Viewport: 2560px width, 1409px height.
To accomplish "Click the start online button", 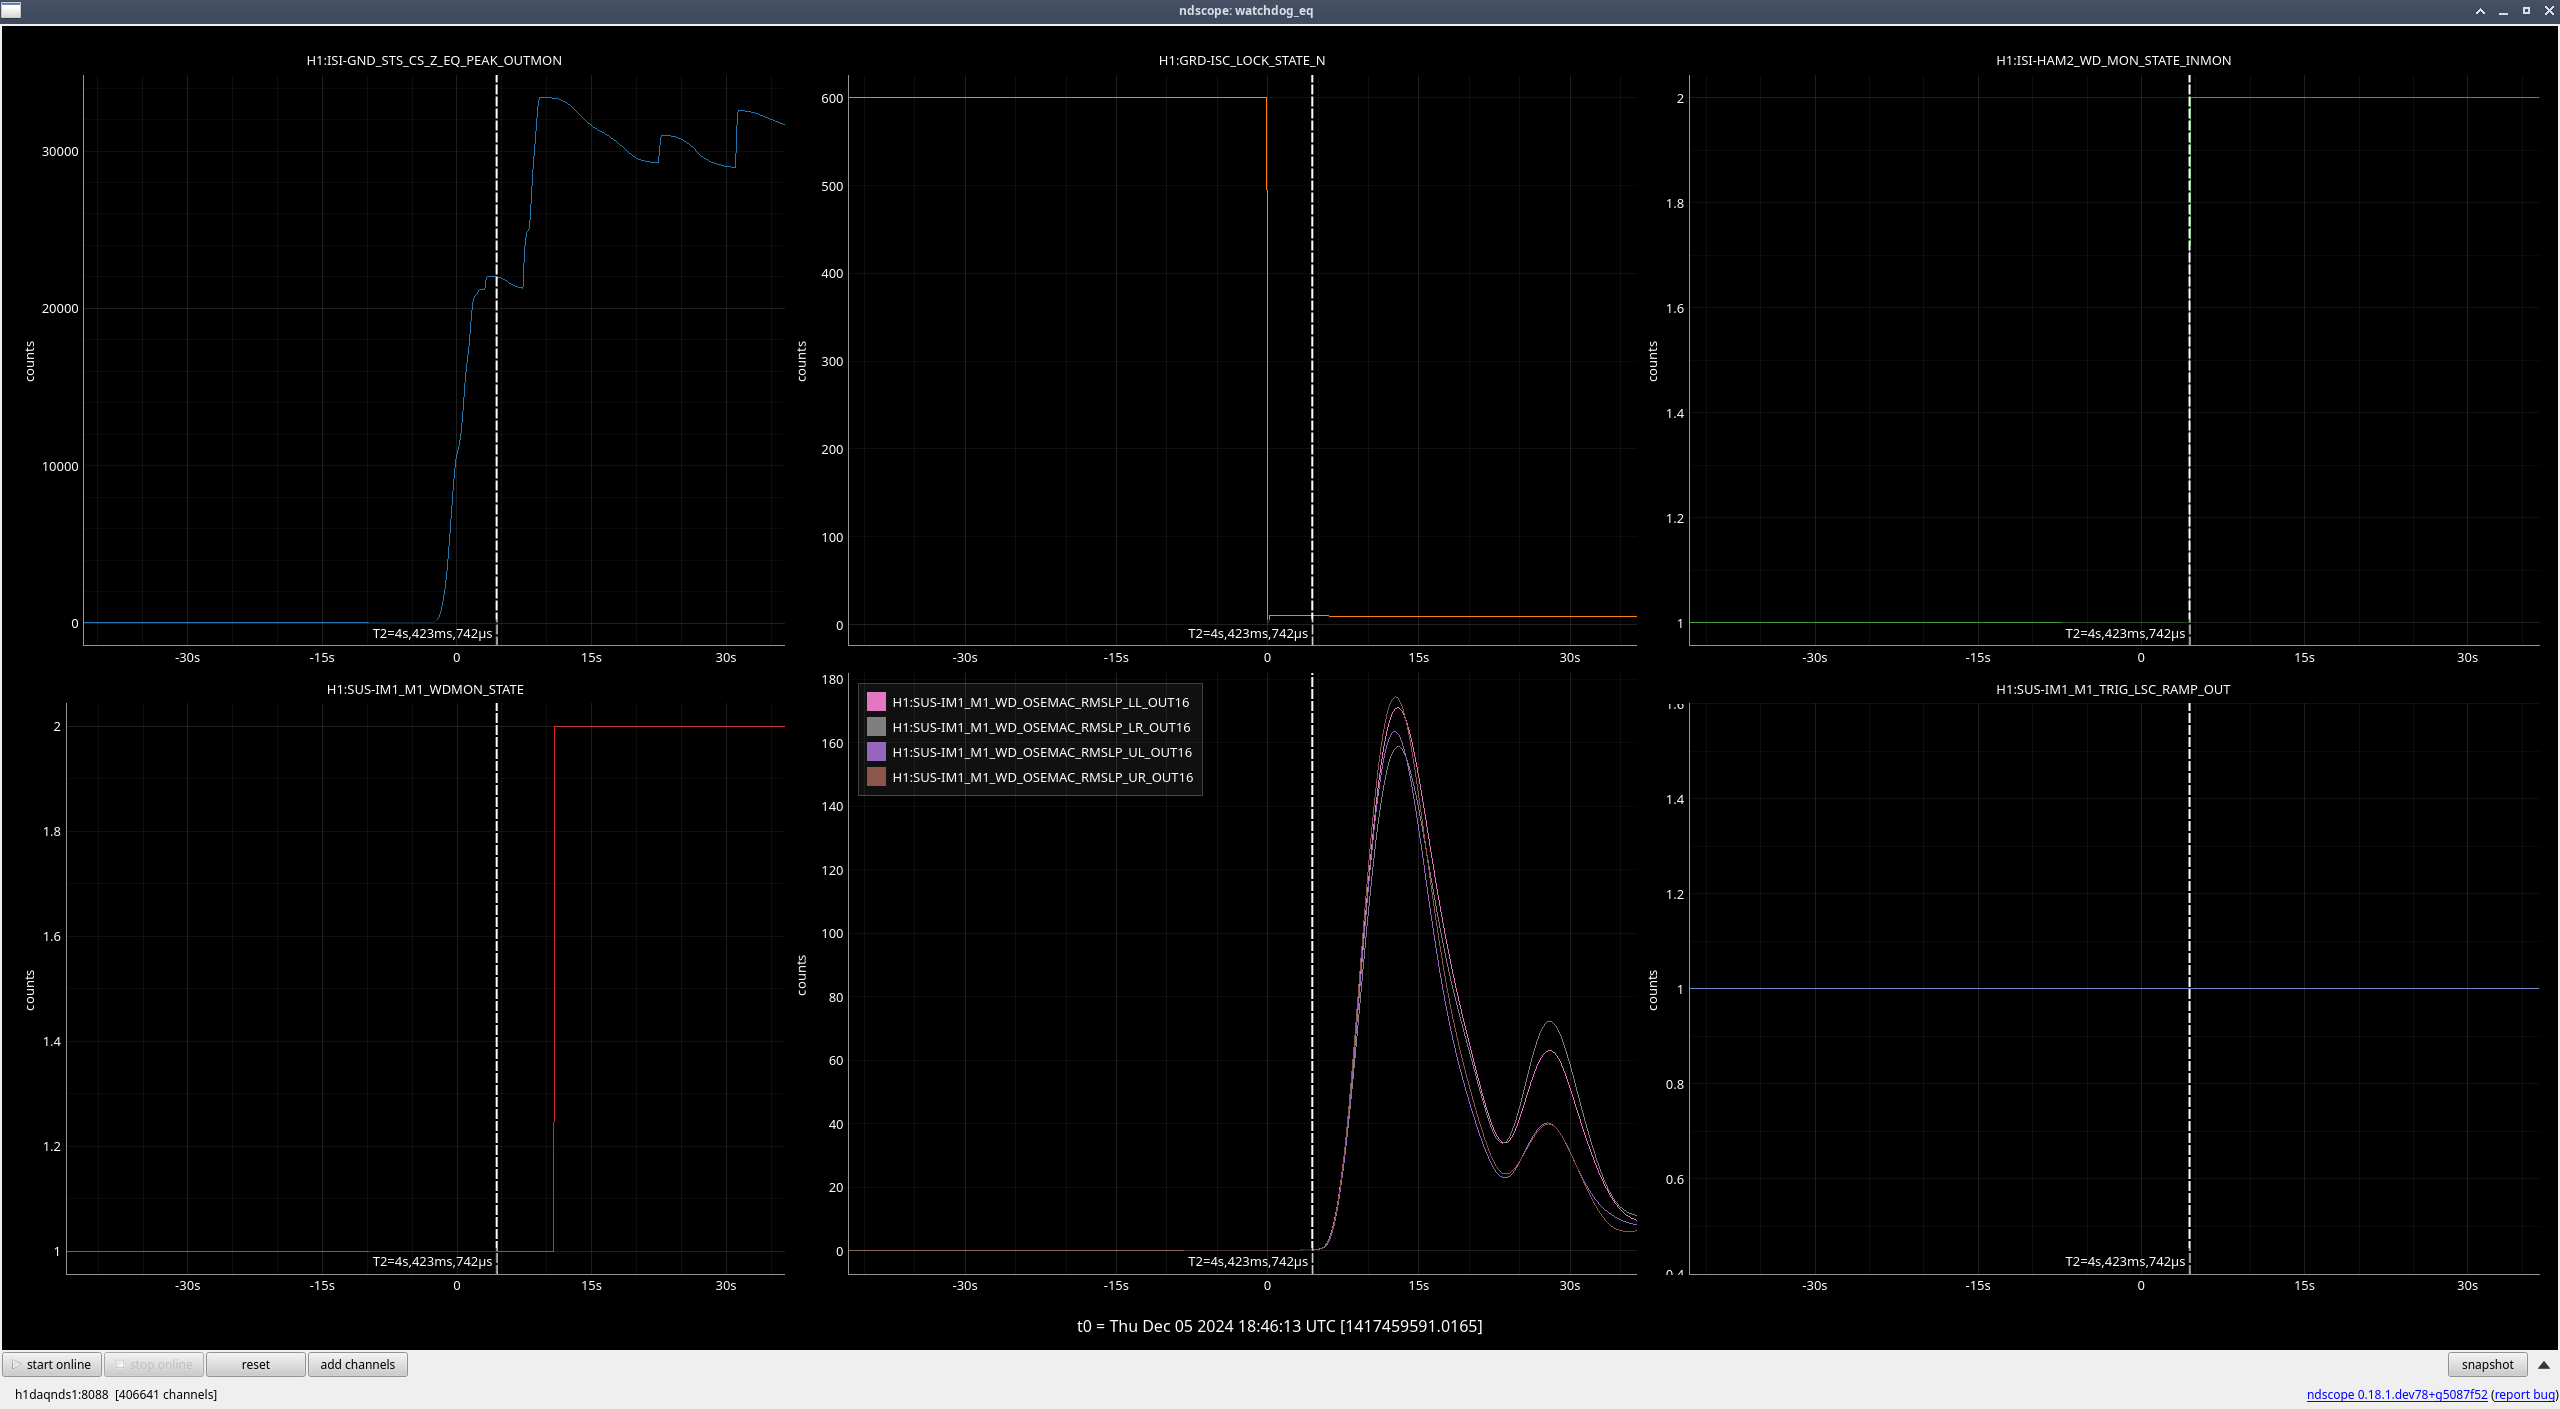I will 52,1364.
